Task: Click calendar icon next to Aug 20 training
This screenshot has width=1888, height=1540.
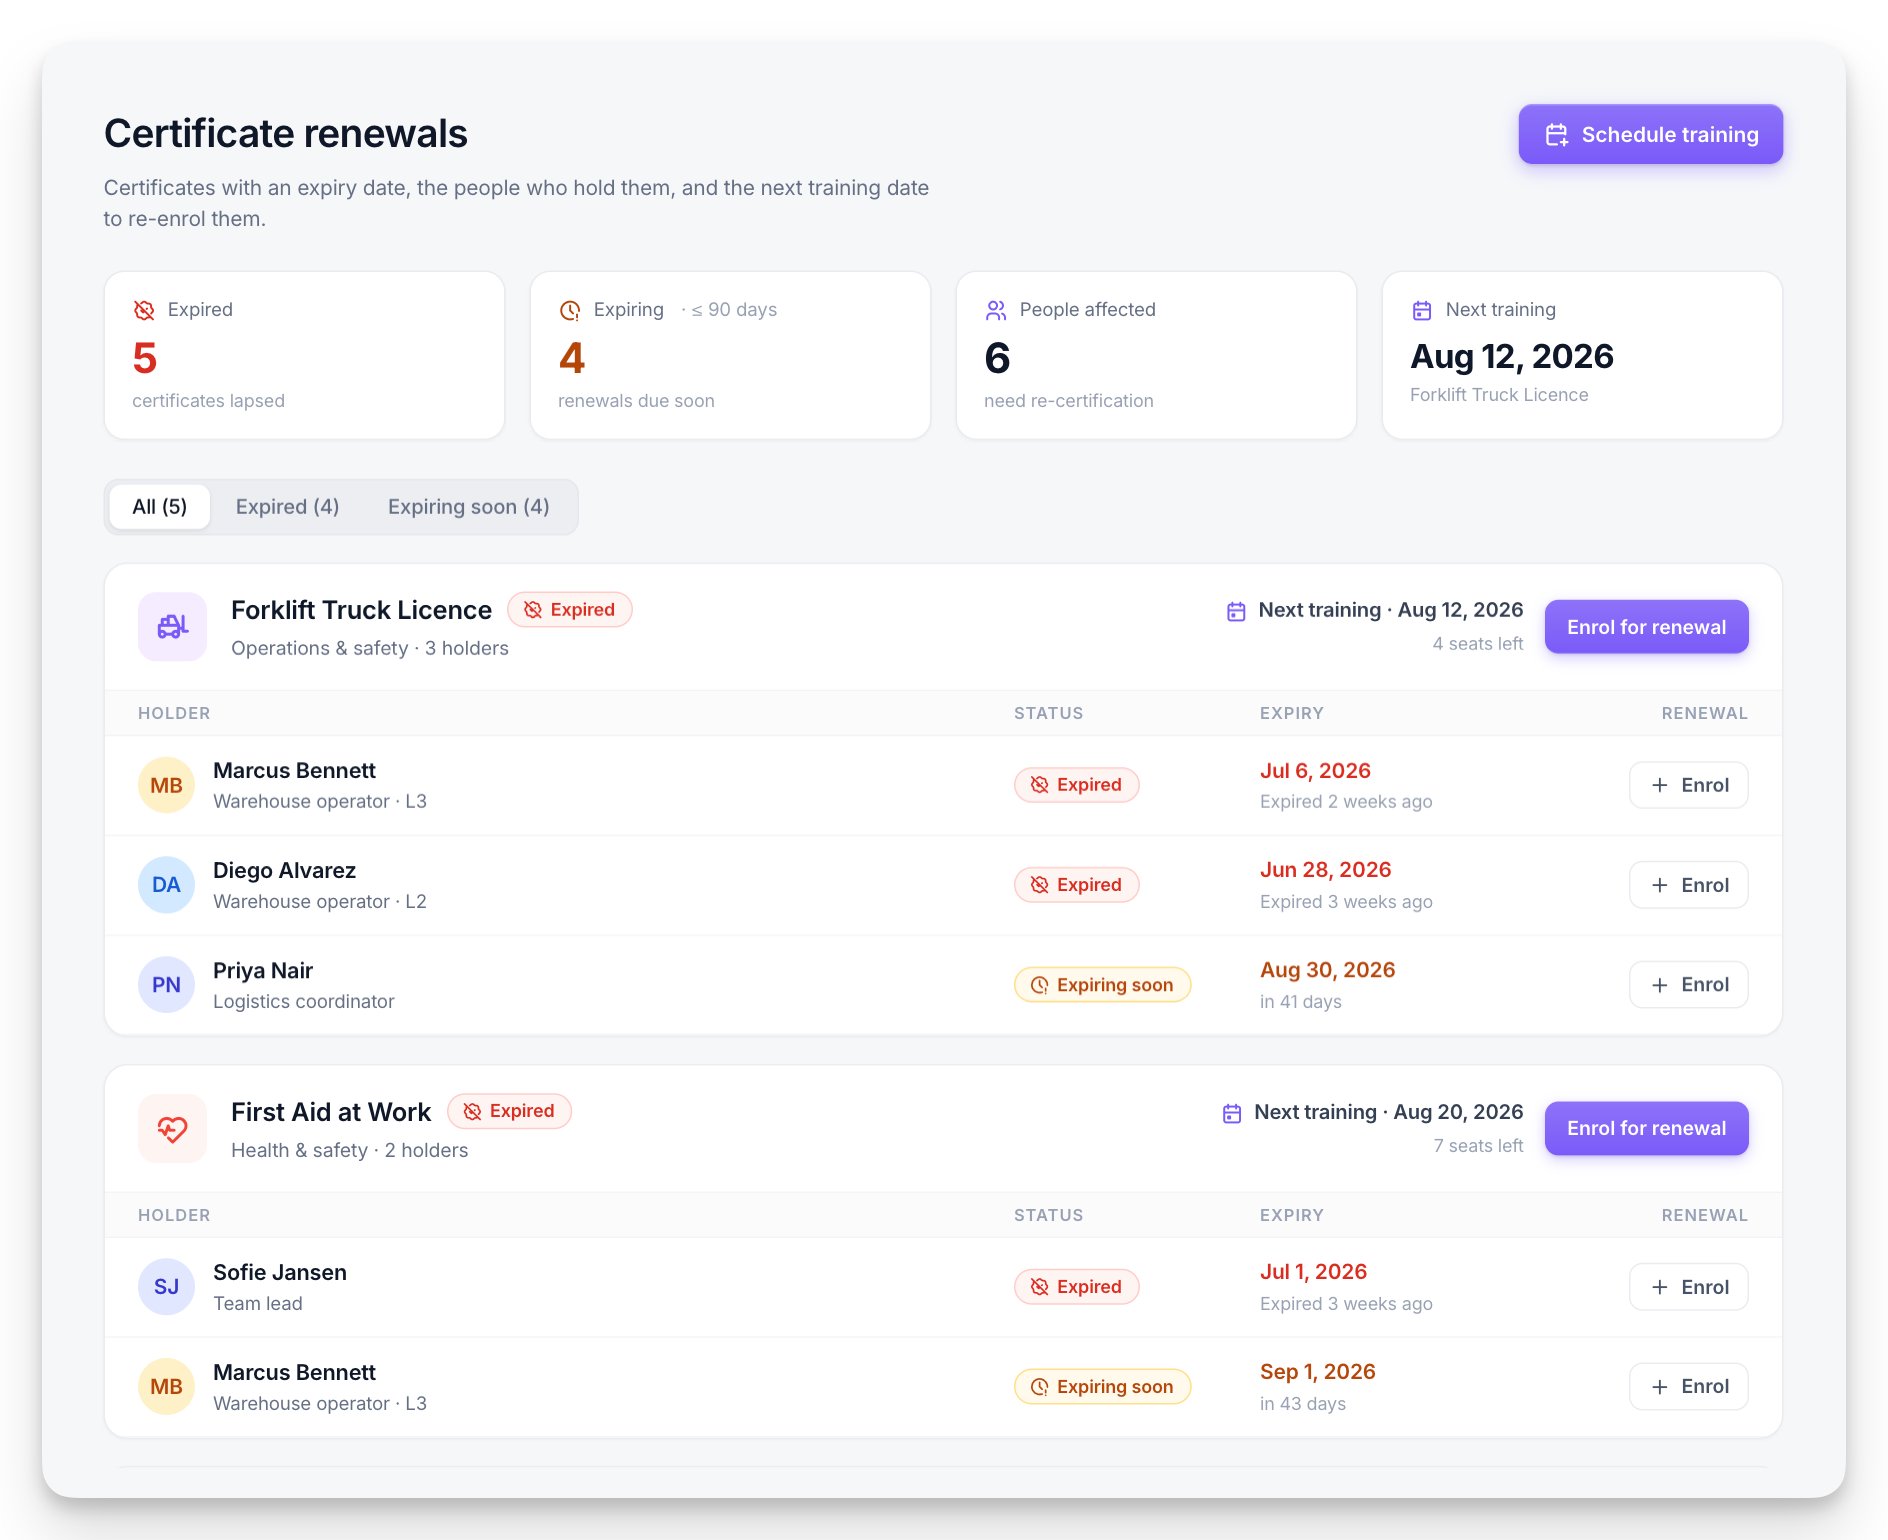Action: point(1232,1113)
